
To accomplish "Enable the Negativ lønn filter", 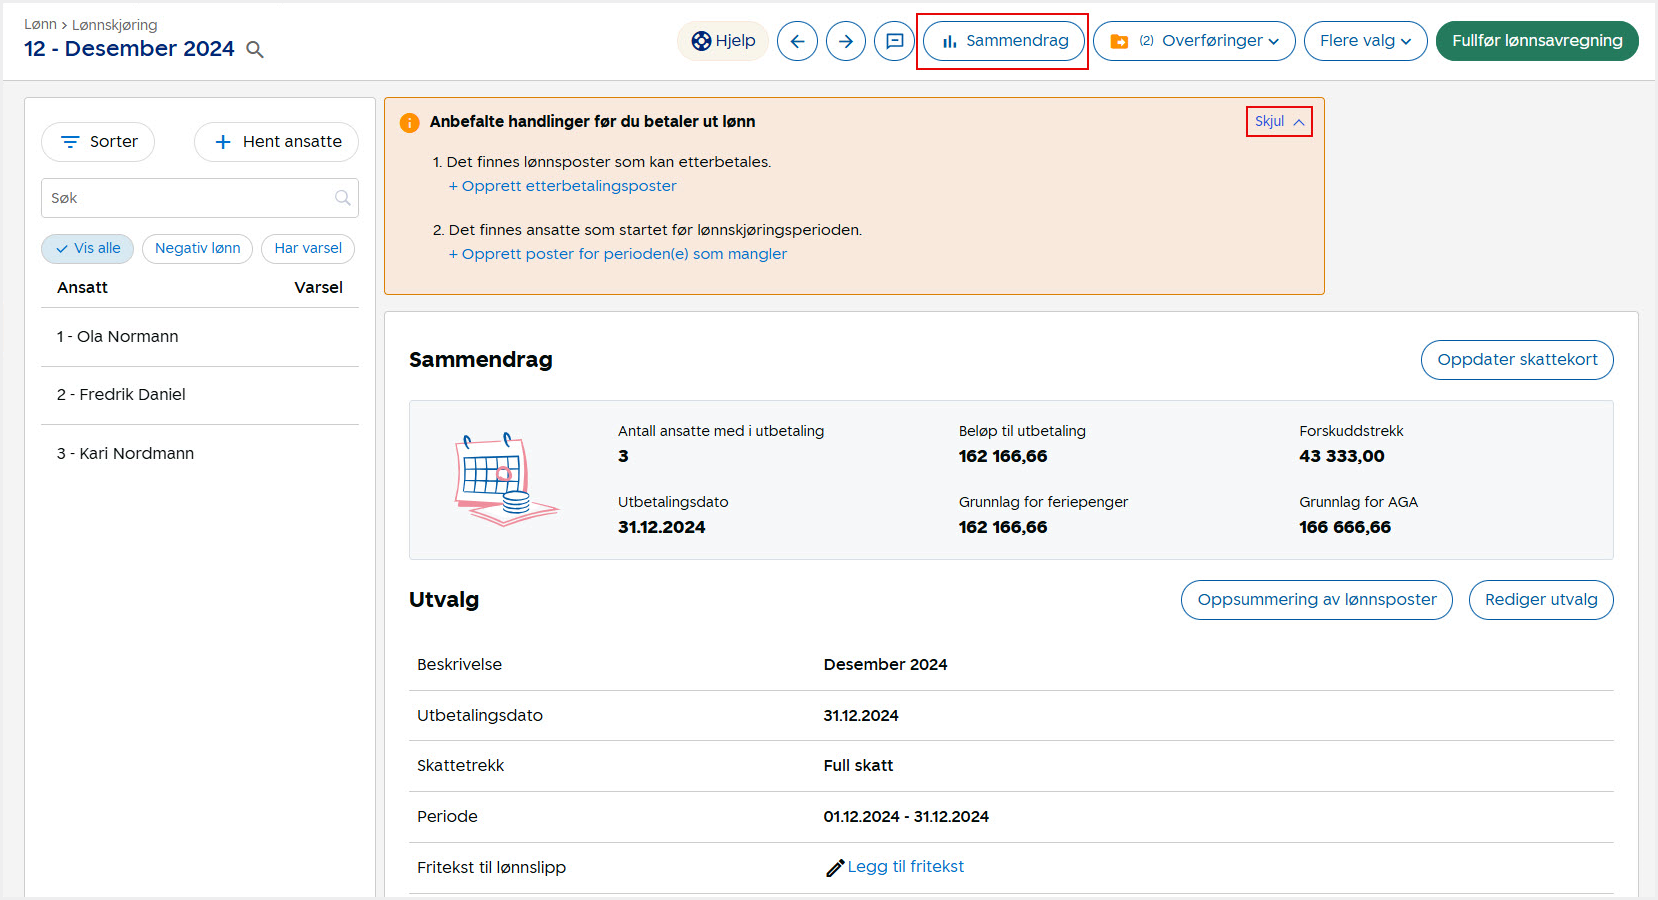I will [x=197, y=249].
